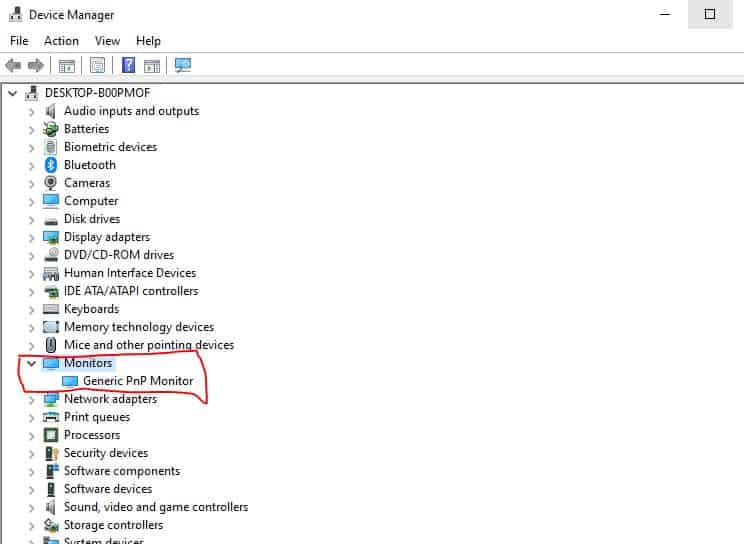Click the Batteries icon

(x=51, y=129)
